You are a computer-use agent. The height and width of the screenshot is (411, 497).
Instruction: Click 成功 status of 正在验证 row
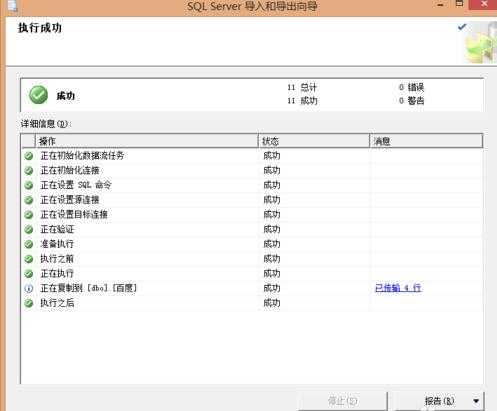pyautogui.click(x=272, y=229)
